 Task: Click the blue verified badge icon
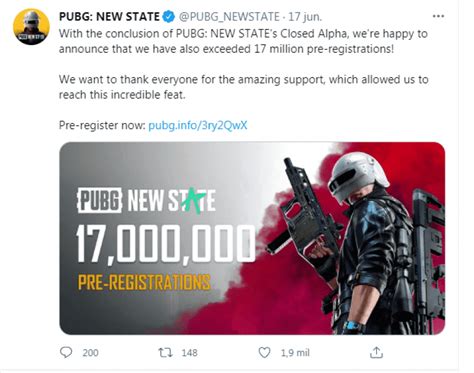169,17
